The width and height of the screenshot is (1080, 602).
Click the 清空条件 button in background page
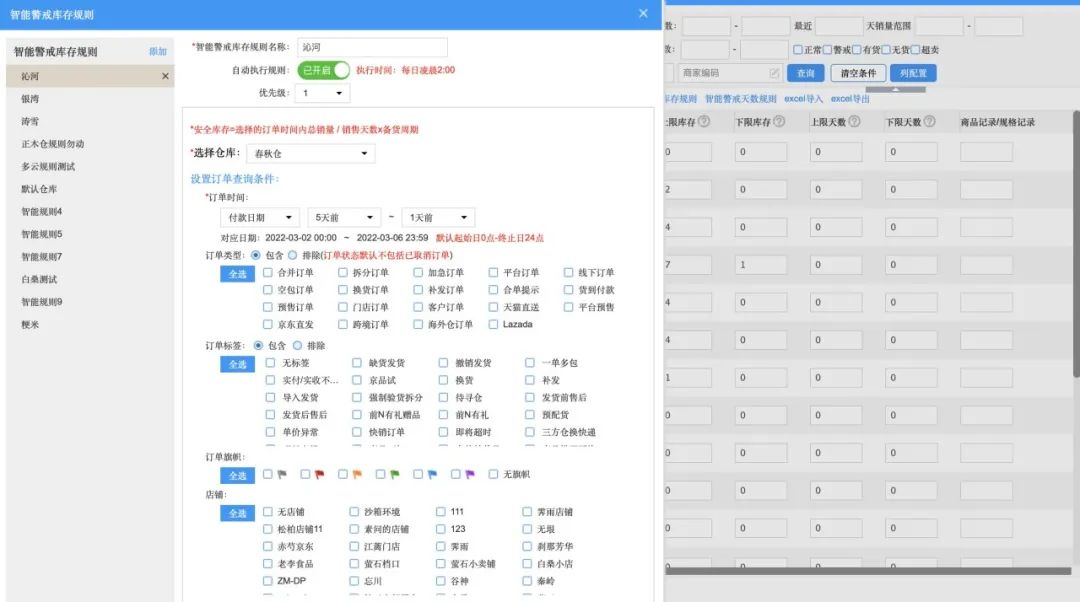pyautogui.click(x=858, y=73)
